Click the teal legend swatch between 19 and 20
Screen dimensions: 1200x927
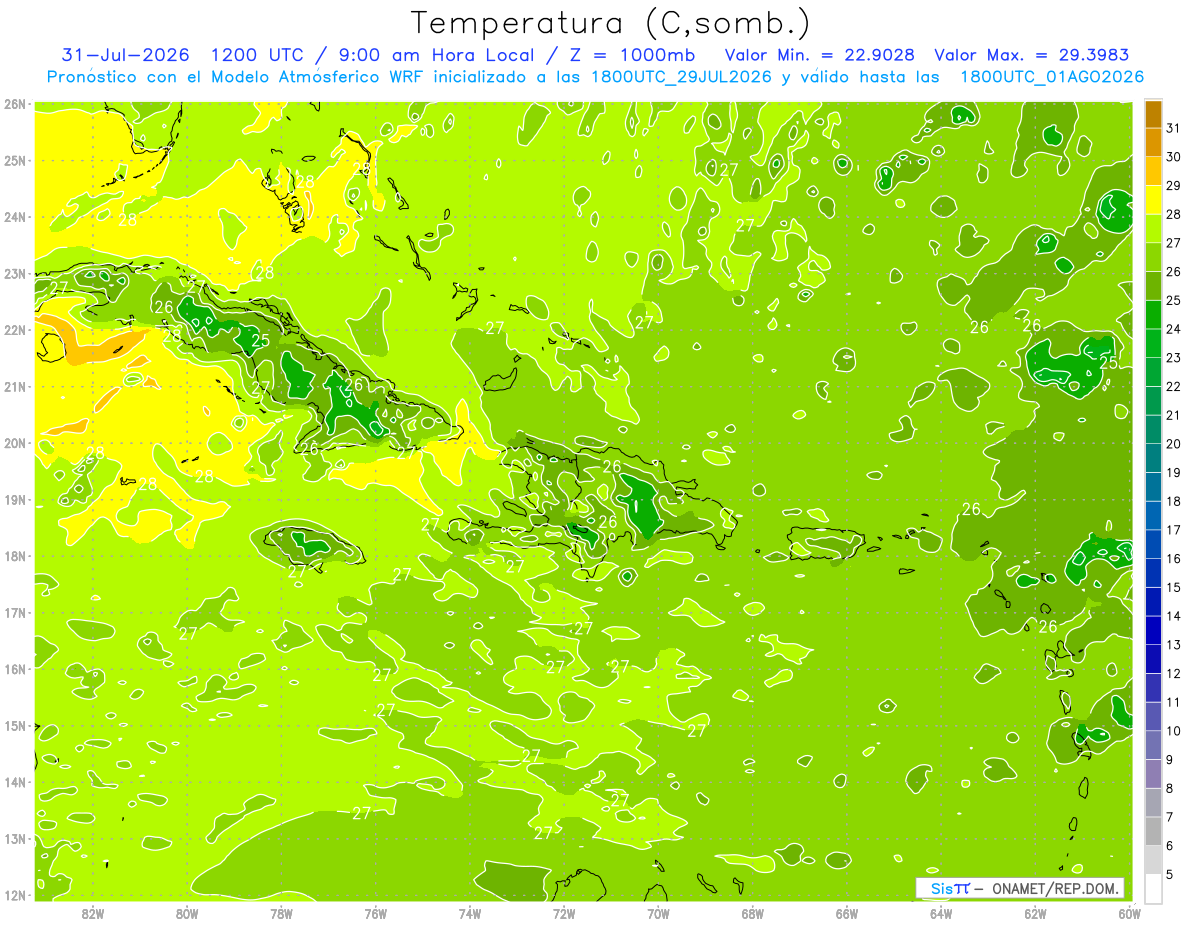[1153, 458]
